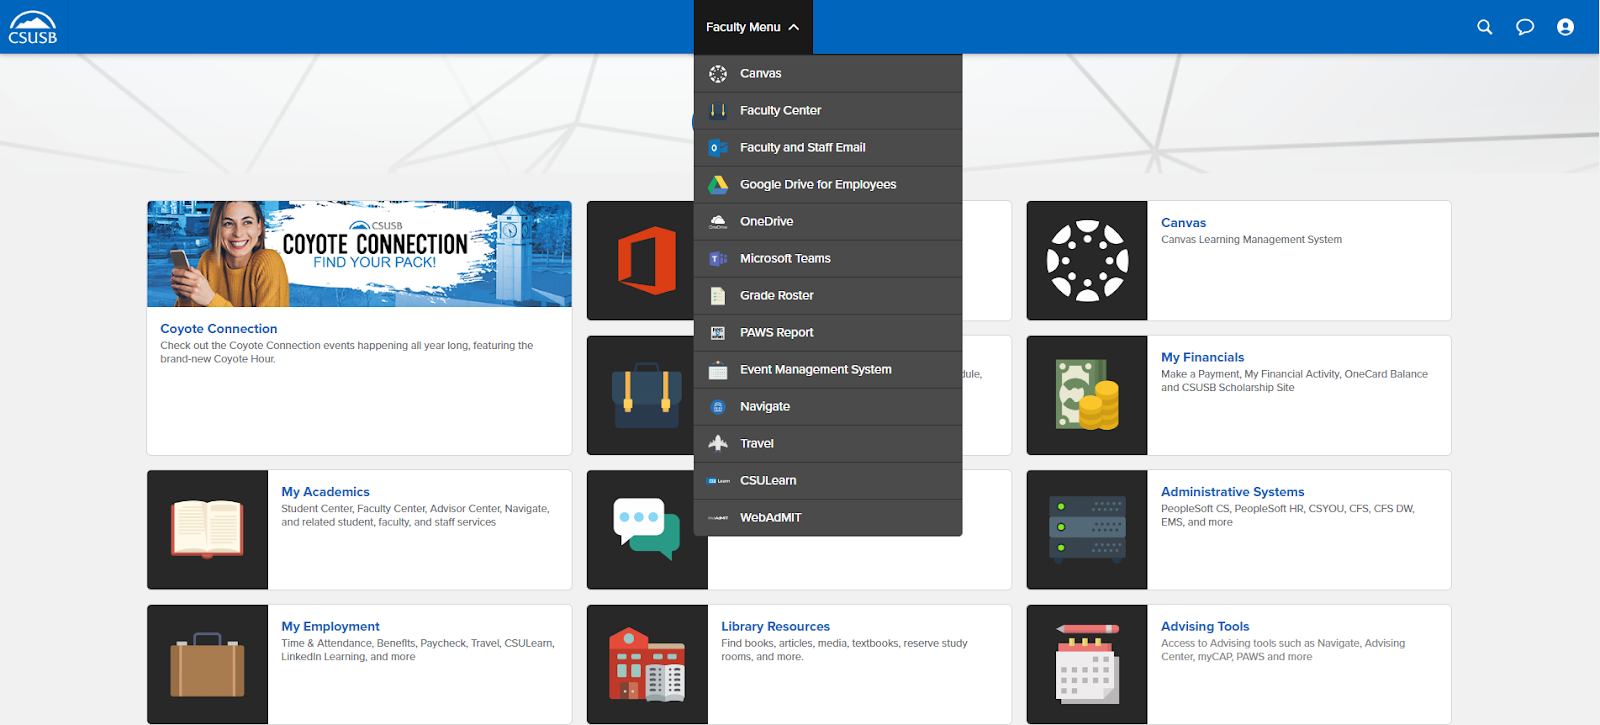This screenshot has width=1600, height=725.
Task: Click the WebAdMIT menu icon
Action: tap(718, 518)
